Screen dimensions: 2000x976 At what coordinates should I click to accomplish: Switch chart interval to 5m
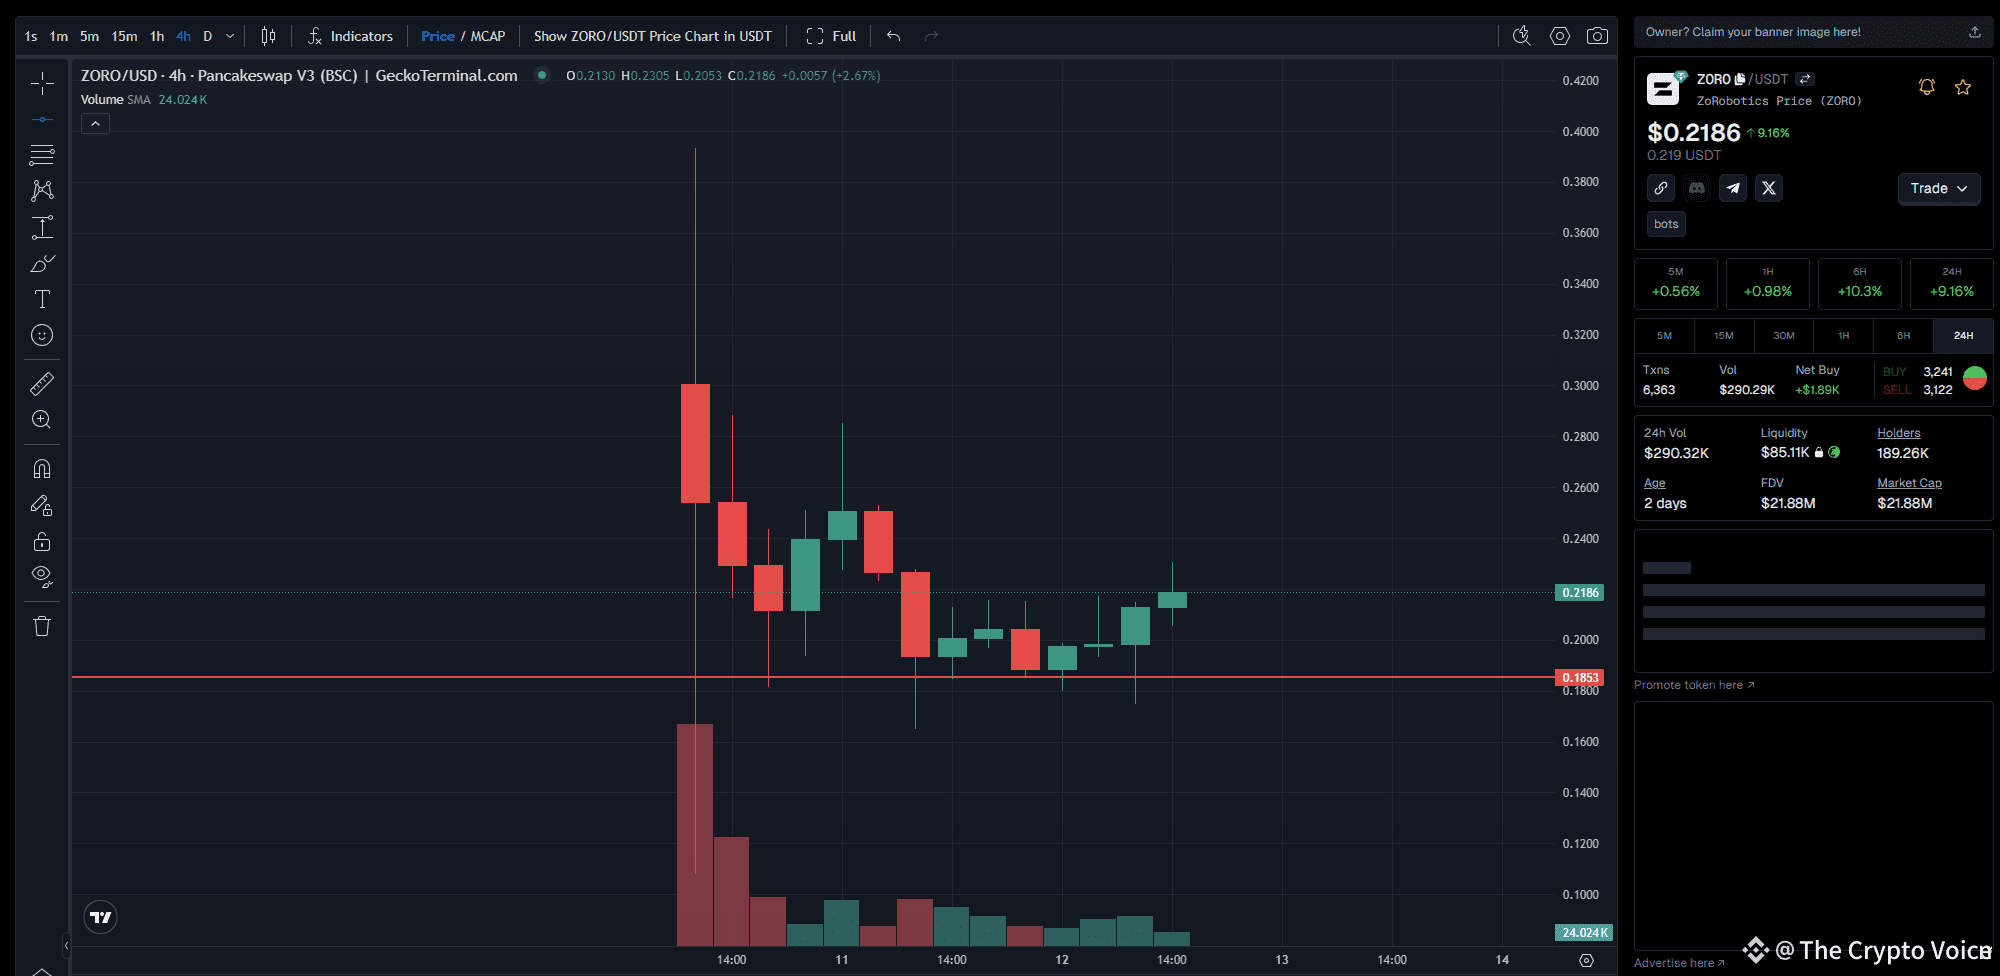coord(90,36)
